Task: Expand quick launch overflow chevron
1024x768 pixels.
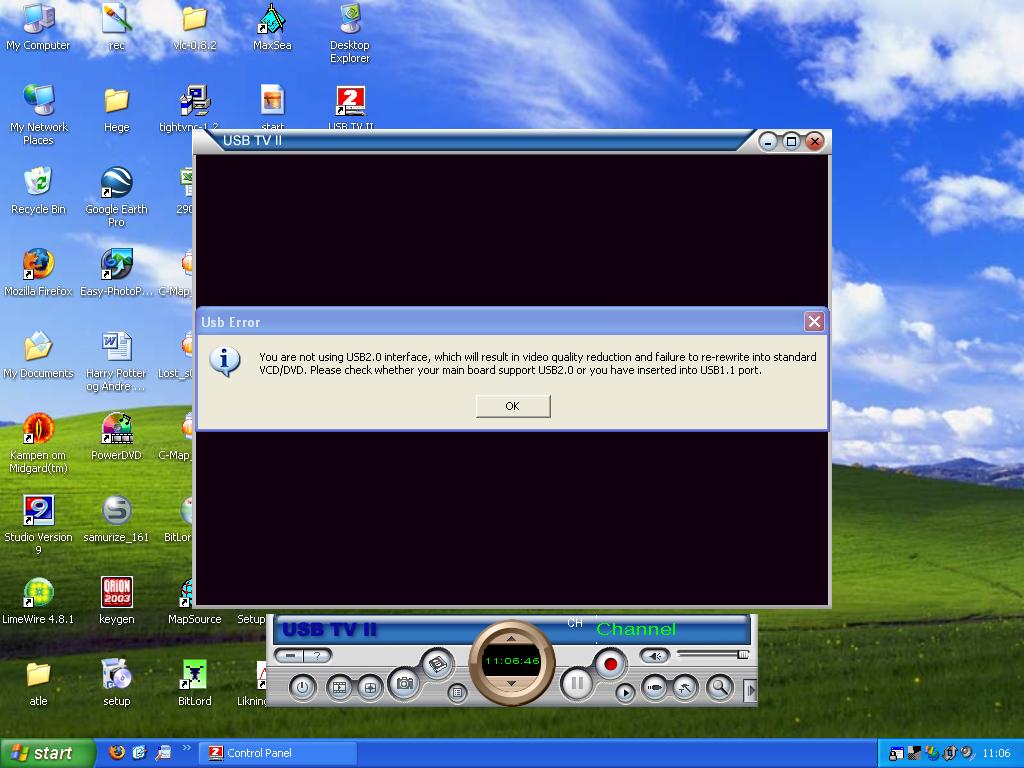Action: pyautogui.click(x=186, y=748)
